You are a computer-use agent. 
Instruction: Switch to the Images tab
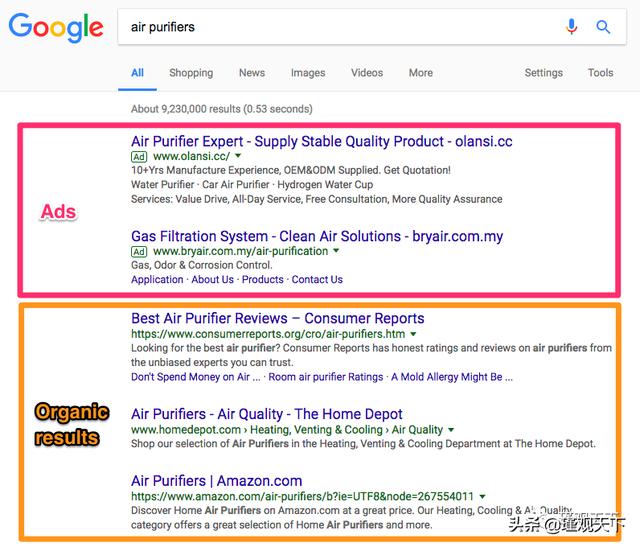(308, 73)
